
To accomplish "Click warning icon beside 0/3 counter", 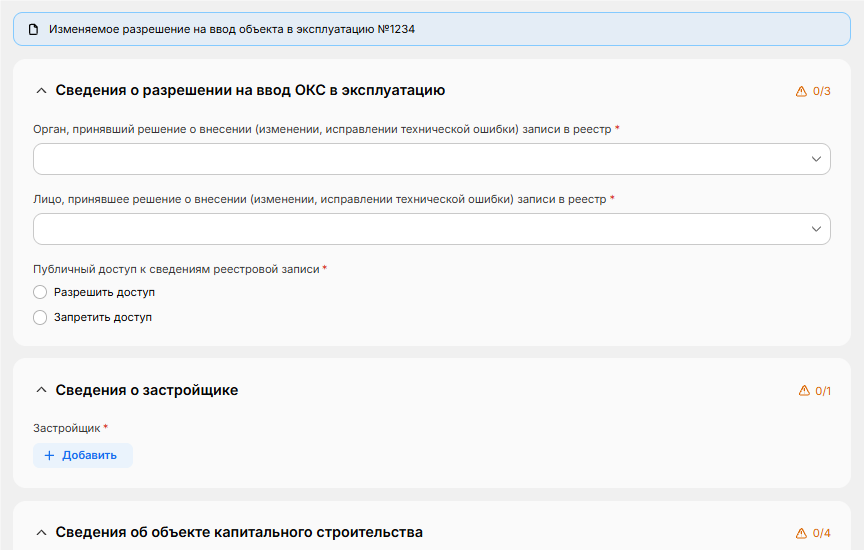I will (801, 91).
